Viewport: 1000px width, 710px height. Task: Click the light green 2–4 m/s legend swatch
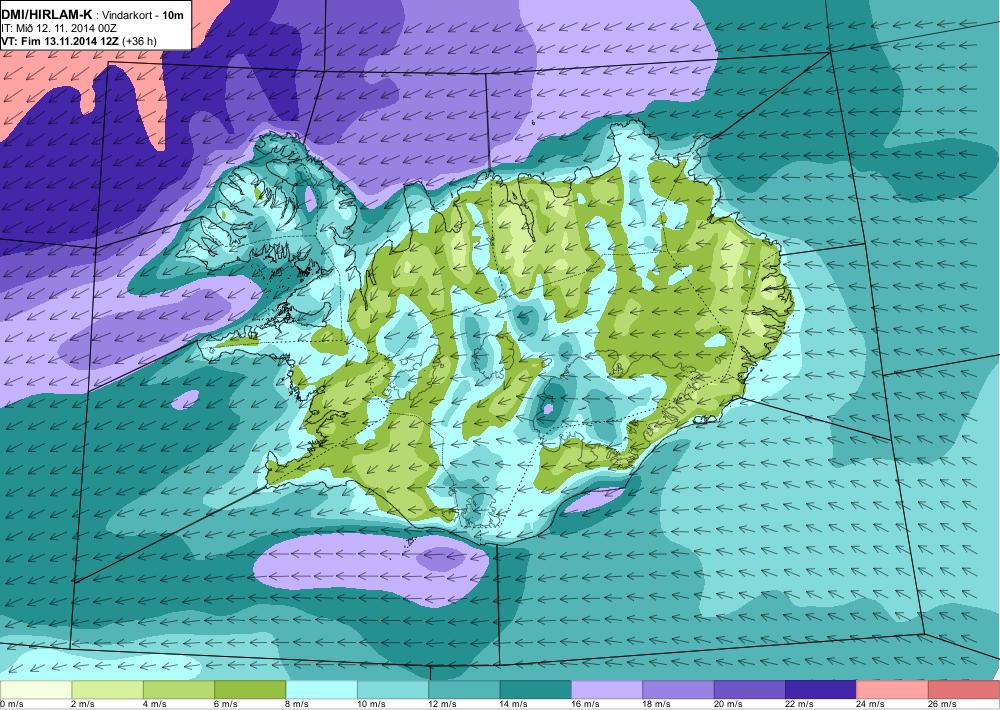pos(107,690)
